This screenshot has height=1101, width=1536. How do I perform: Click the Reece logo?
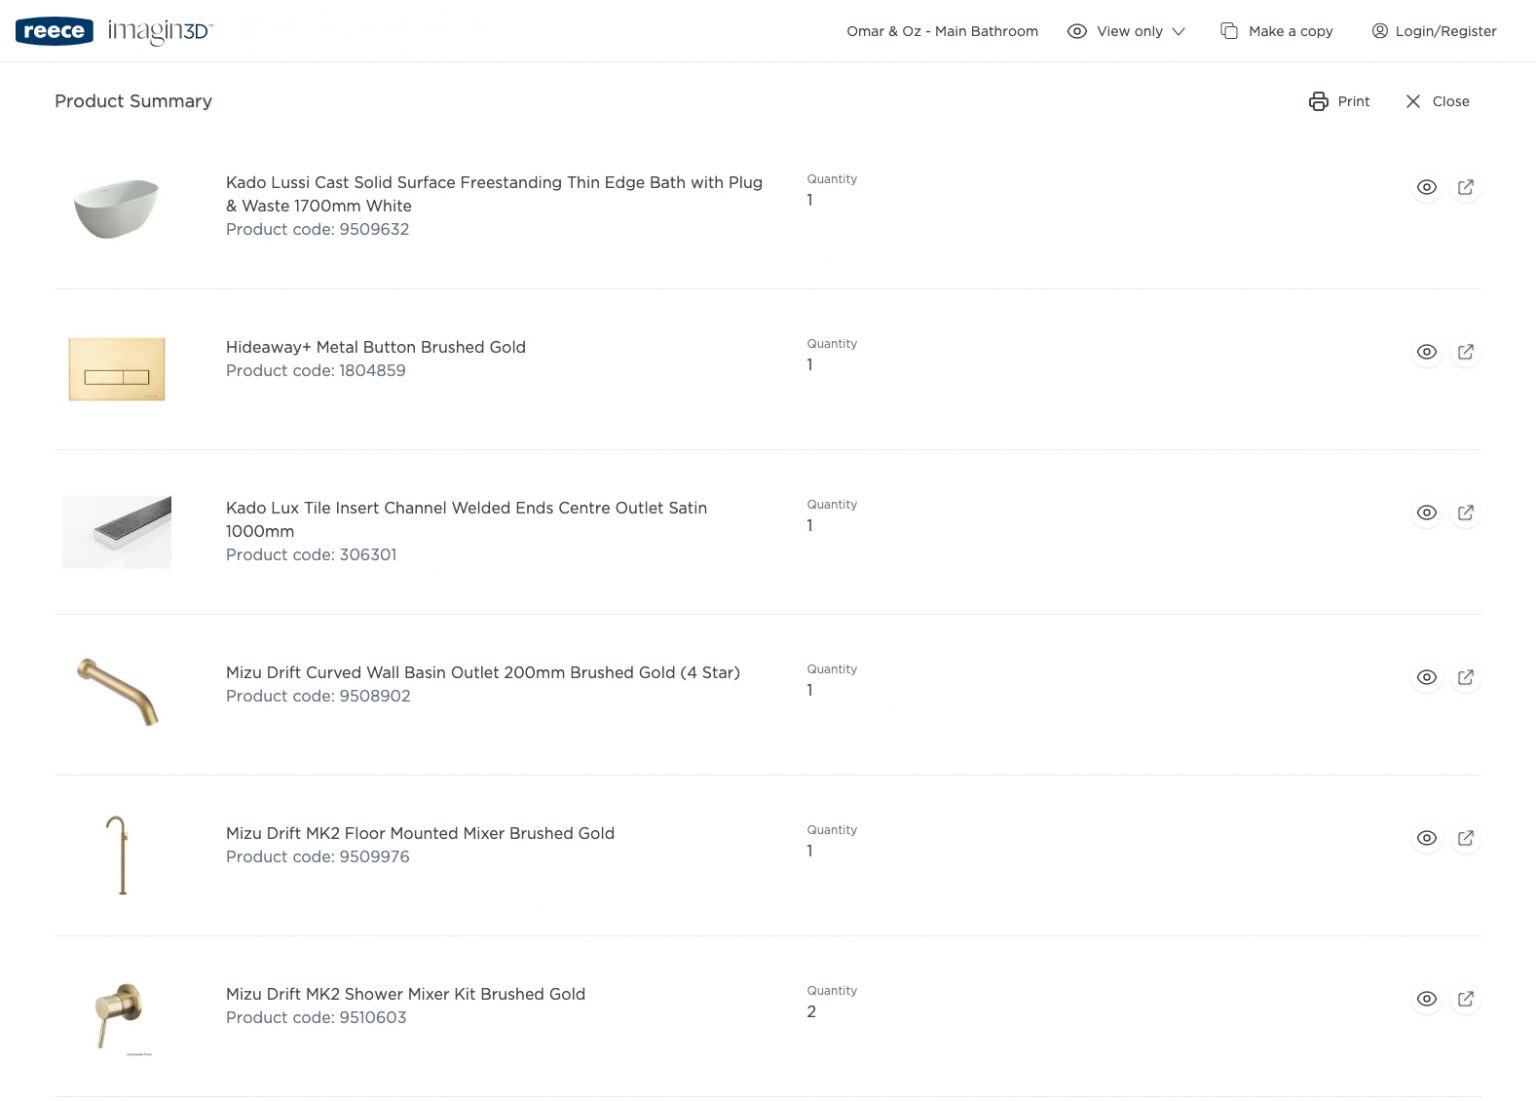(x=54, y=31)
